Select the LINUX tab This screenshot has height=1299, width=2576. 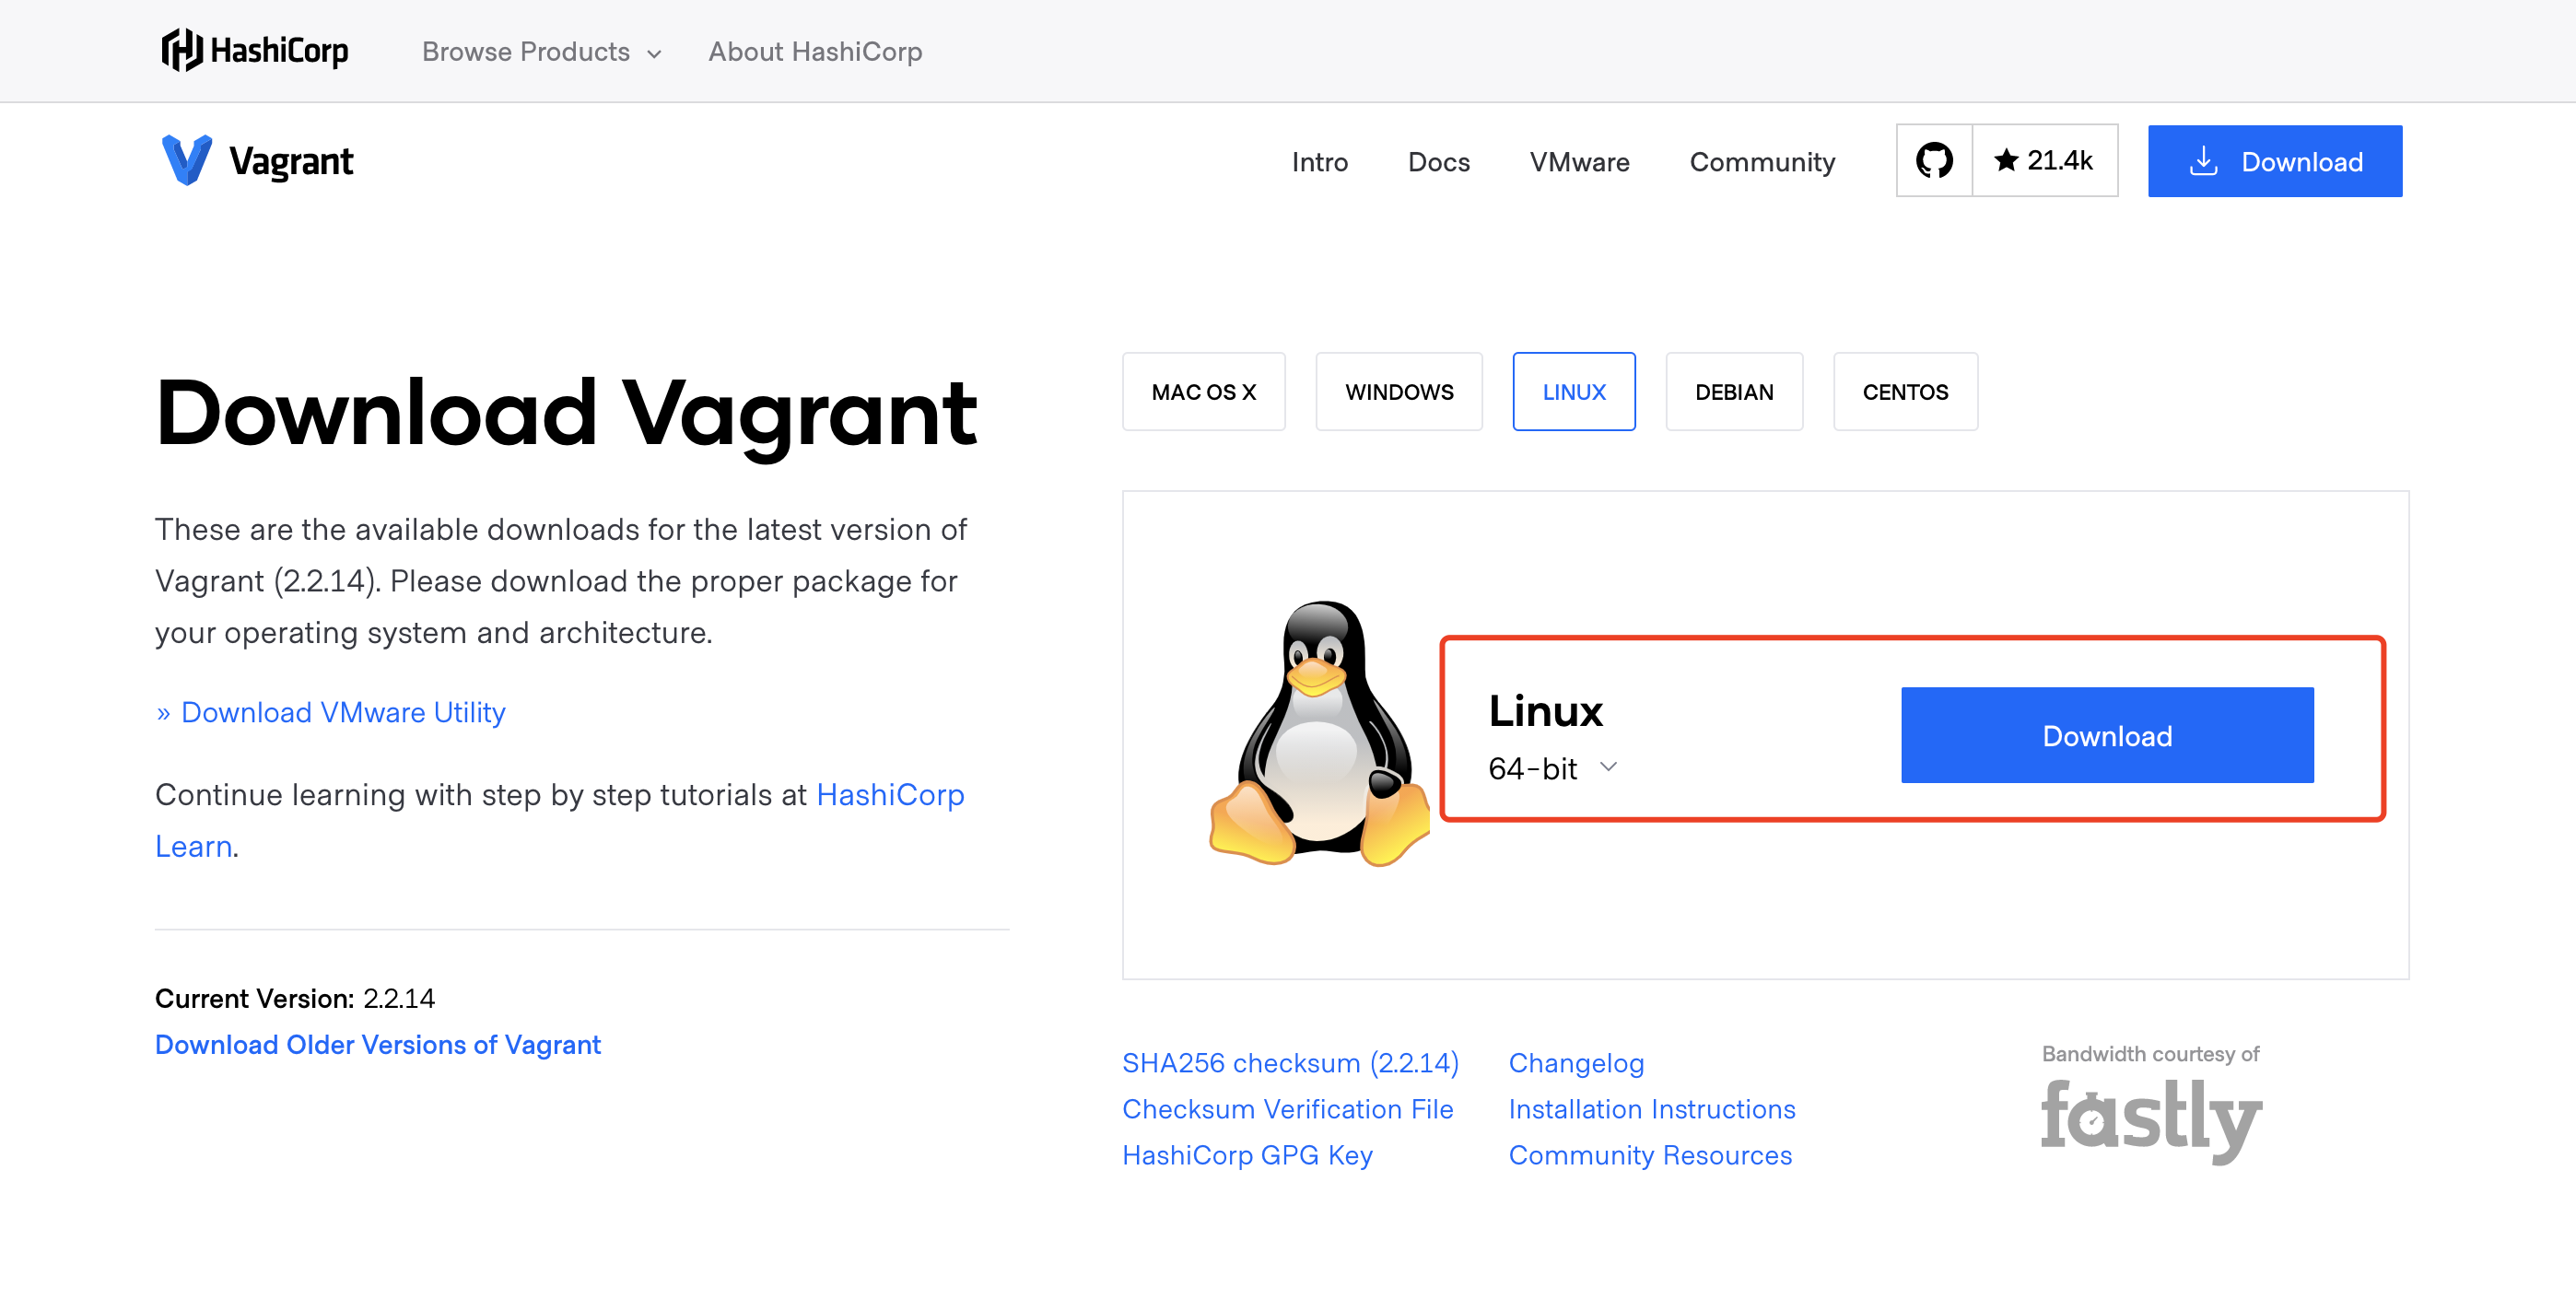pos(1573,391)
